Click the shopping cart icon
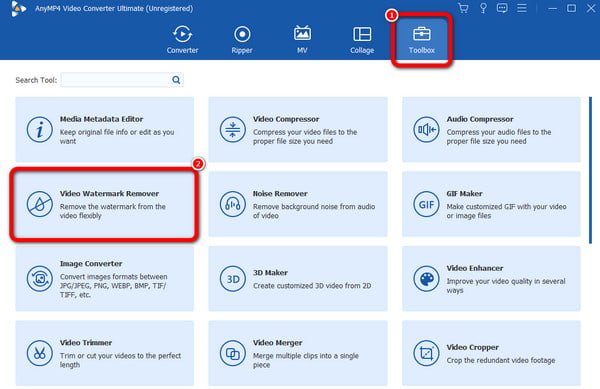This screenshot has width=600, height=389. click(463, 8)
